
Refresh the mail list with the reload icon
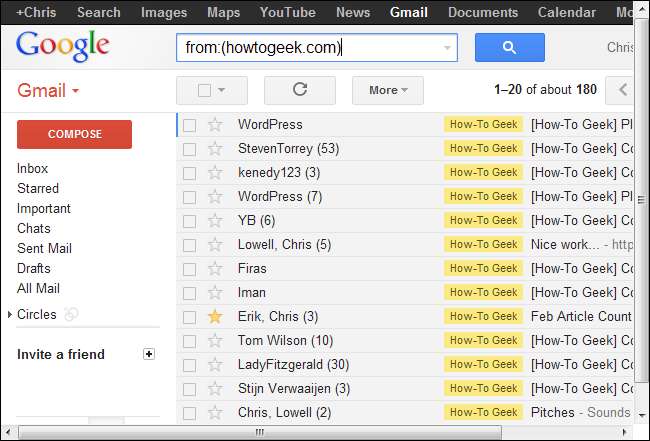pyautogui.click(x=300, y=90)
